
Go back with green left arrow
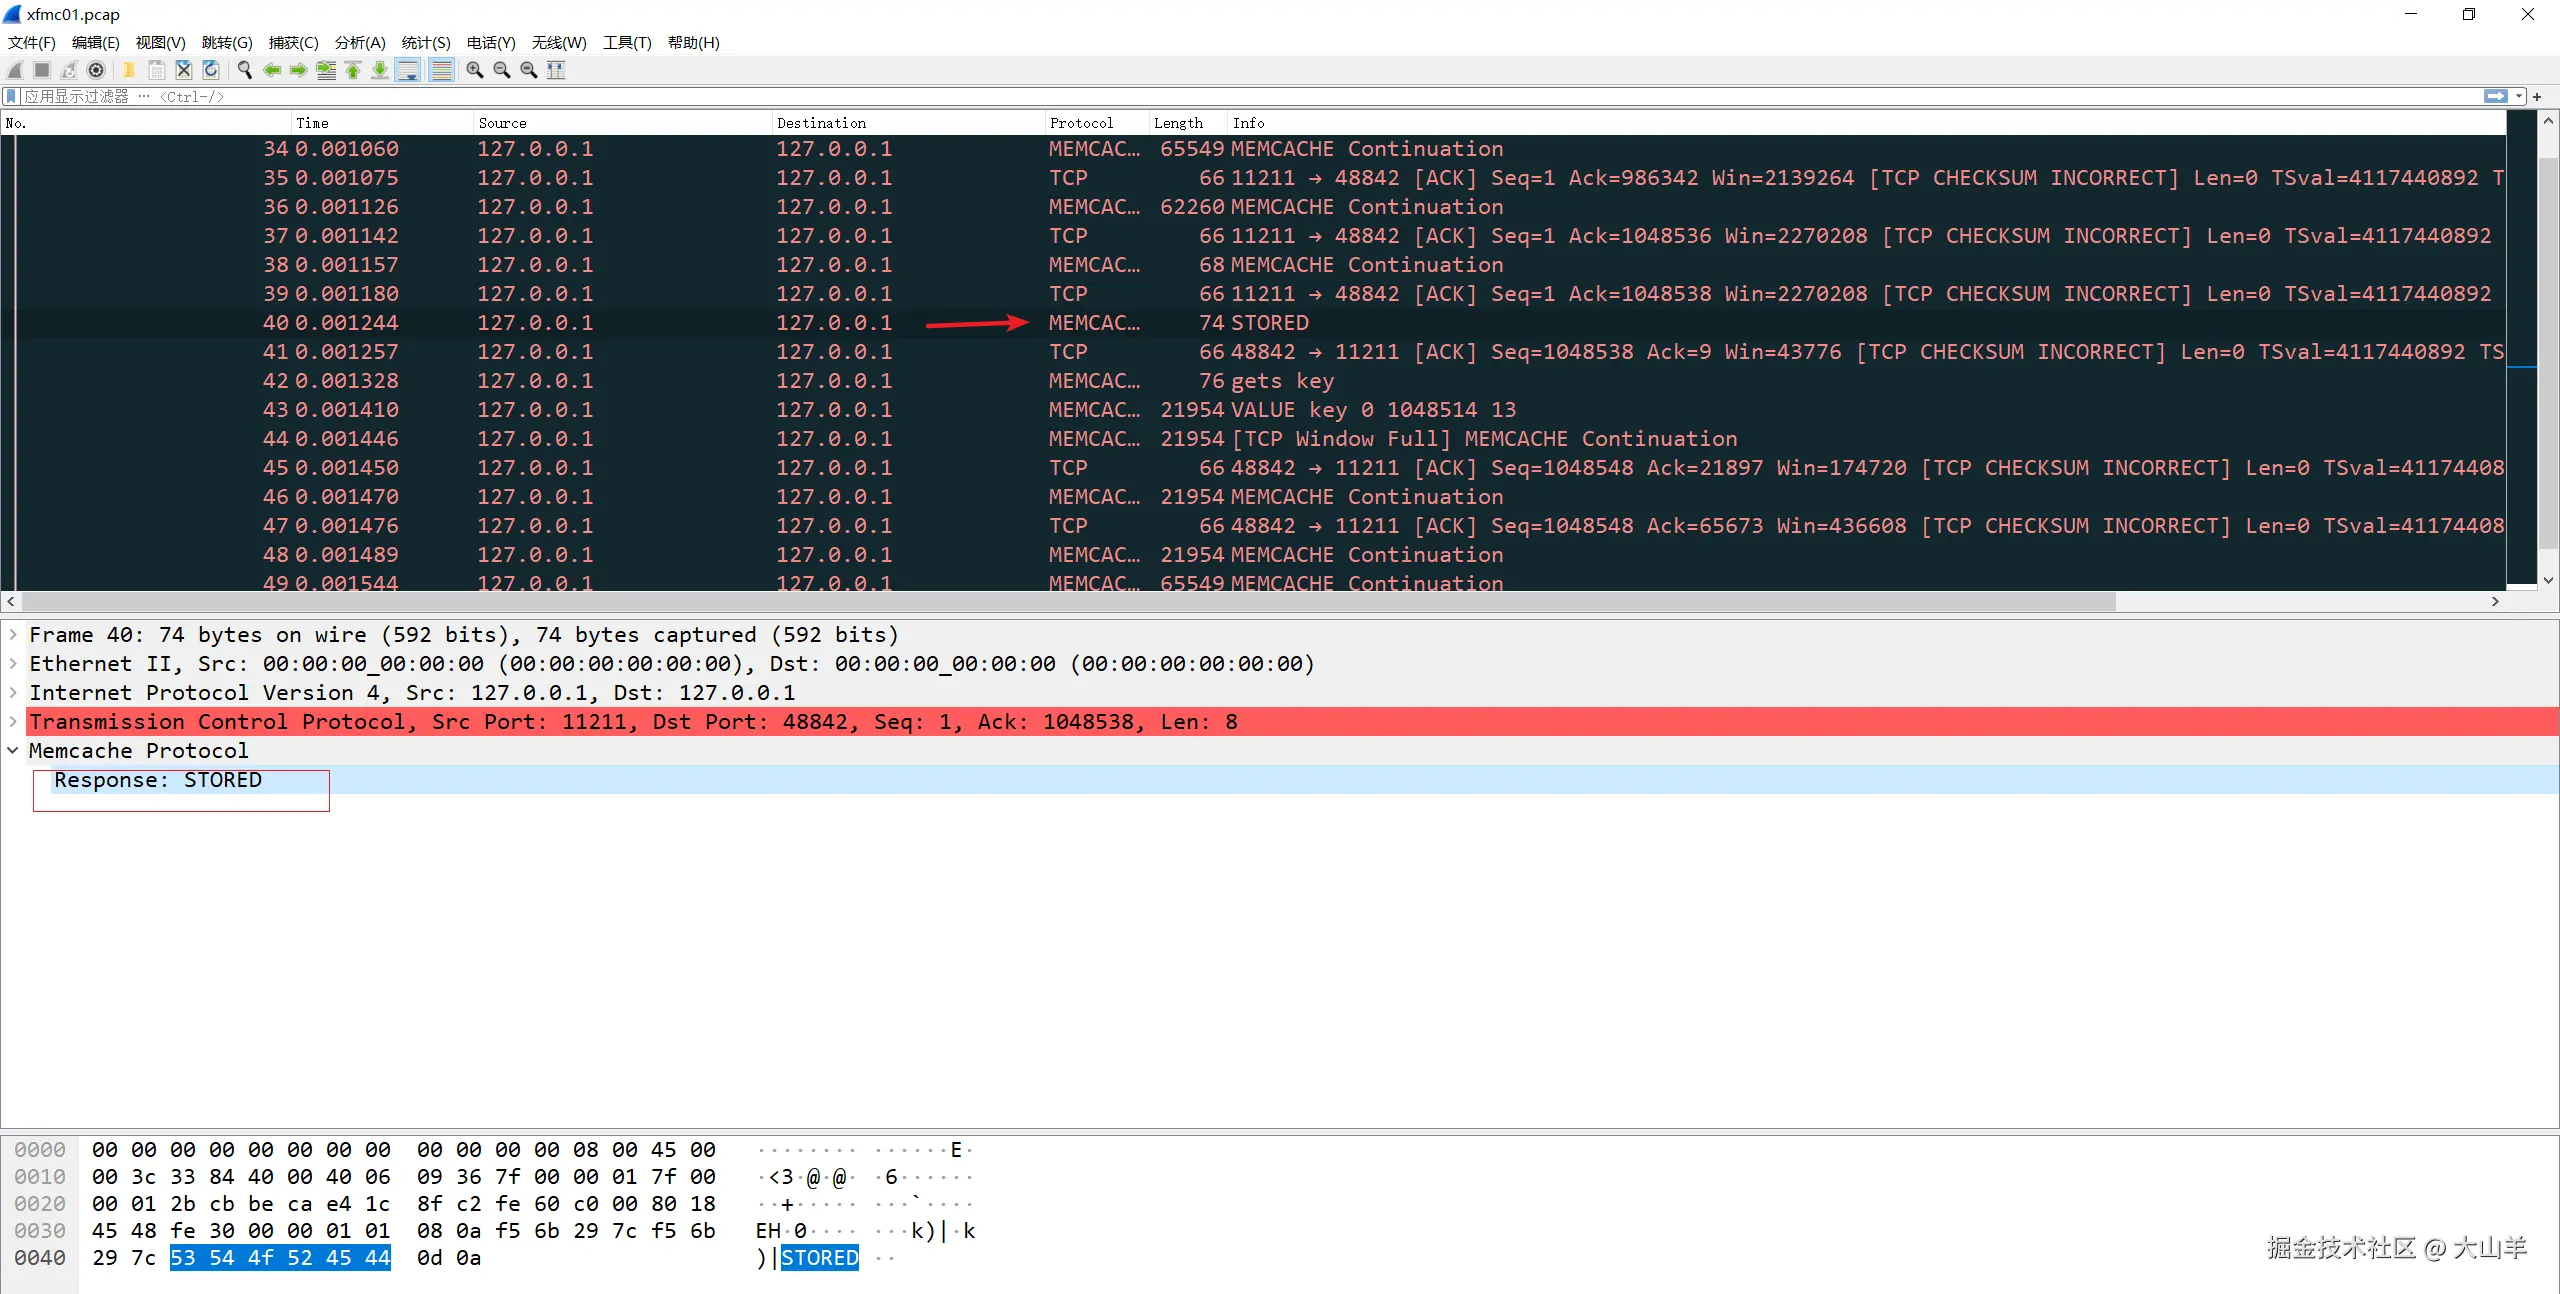point(271,70)
